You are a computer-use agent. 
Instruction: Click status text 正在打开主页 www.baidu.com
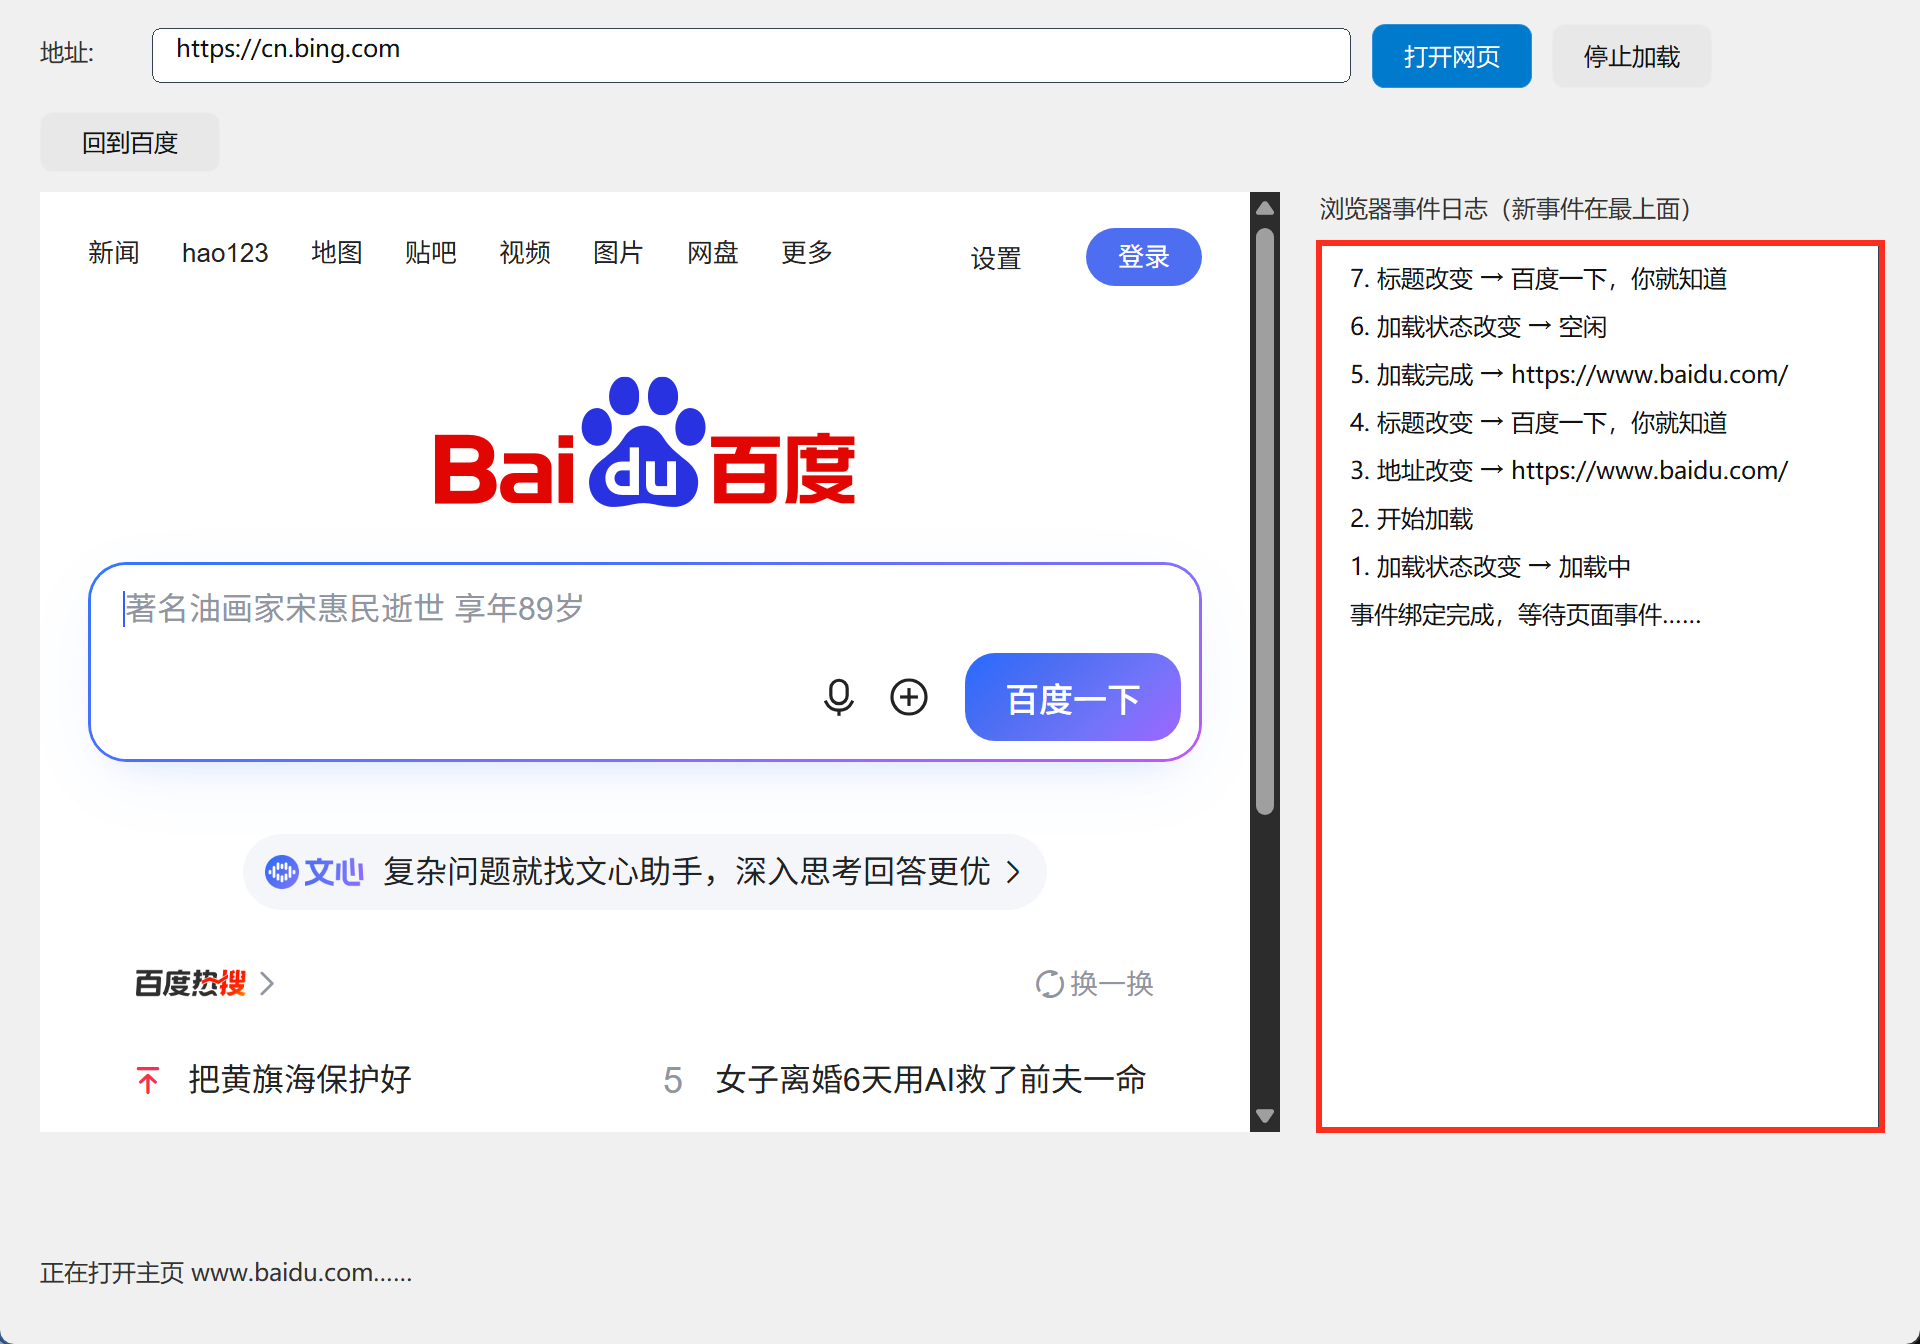226,1273
